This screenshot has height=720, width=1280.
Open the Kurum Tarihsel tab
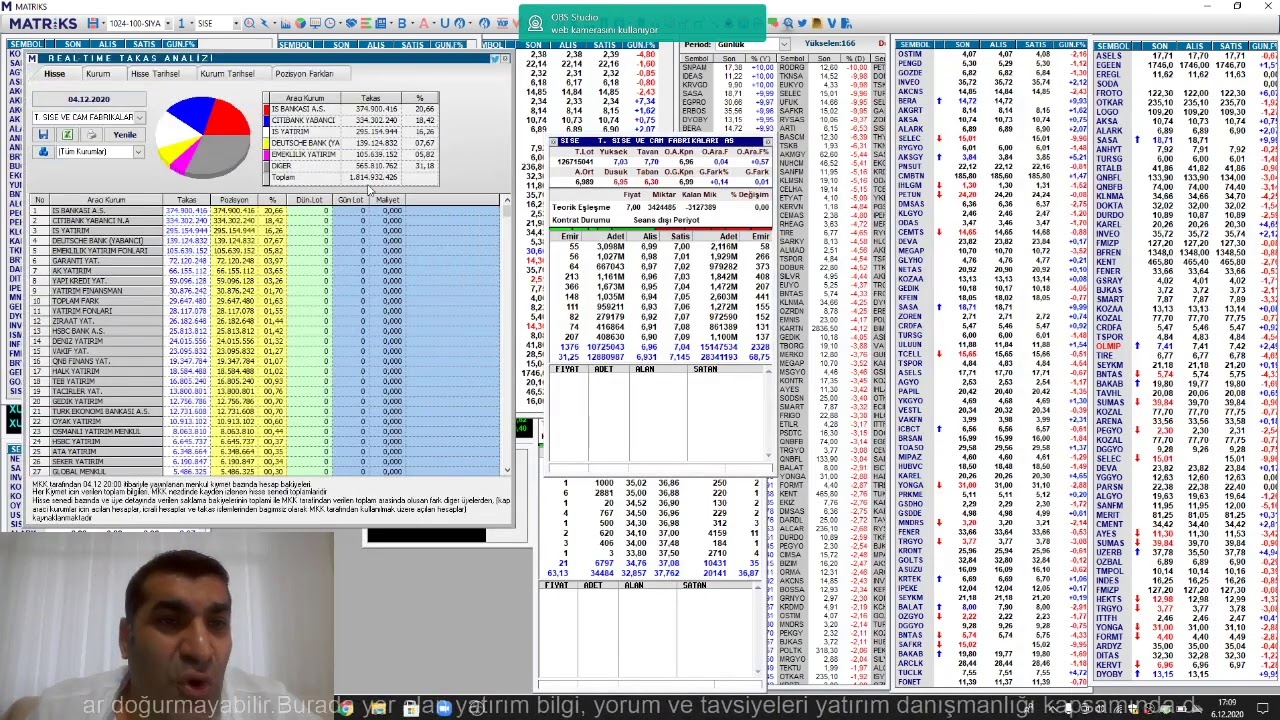coord(227,74)
